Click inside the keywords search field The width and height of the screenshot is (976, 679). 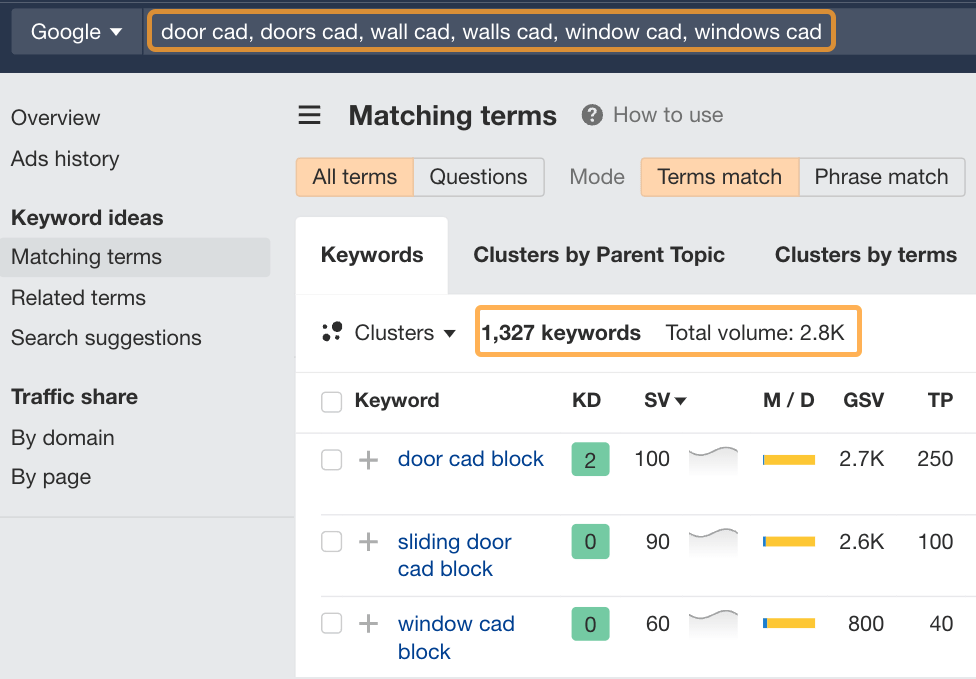point(490,31)
